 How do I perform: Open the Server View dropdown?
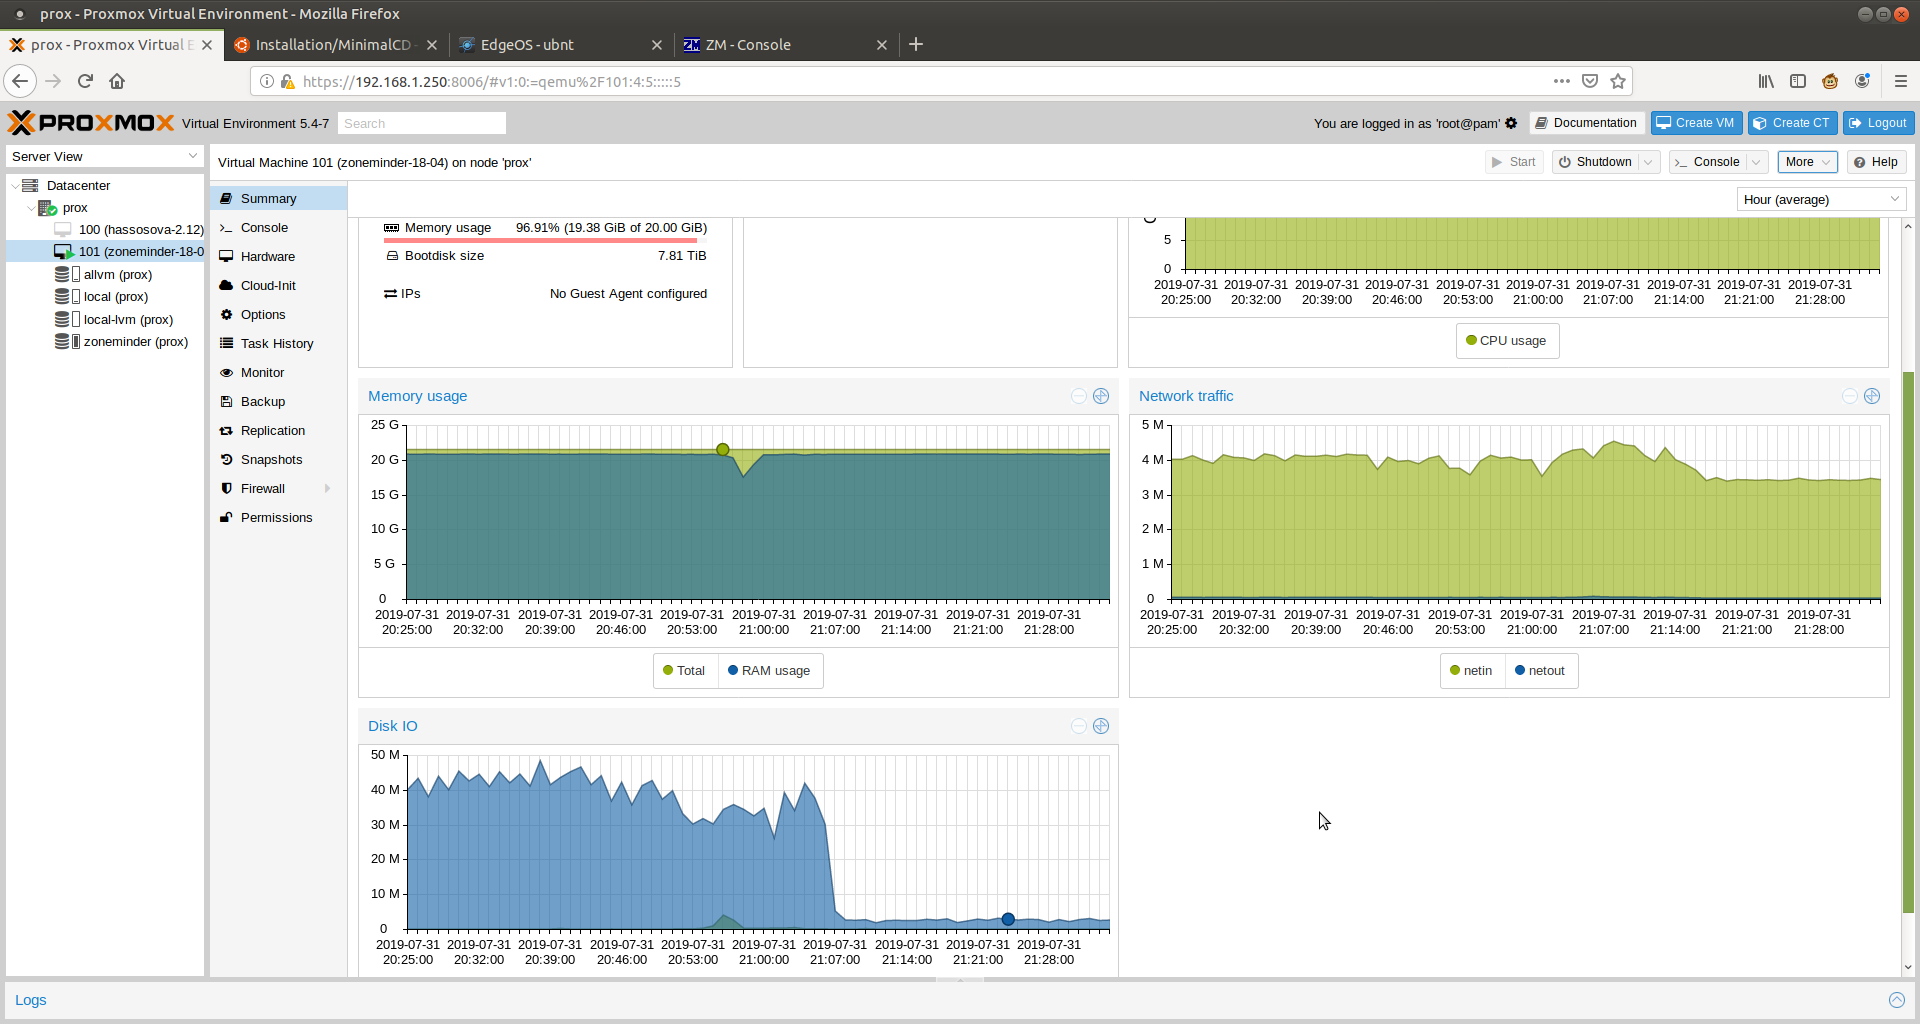pos(104,157)
